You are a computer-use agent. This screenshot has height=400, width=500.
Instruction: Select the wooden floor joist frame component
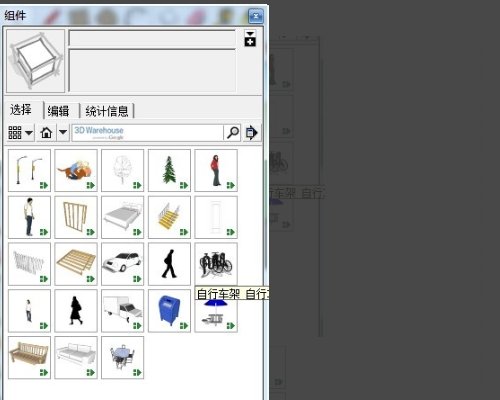click(76, 264)
